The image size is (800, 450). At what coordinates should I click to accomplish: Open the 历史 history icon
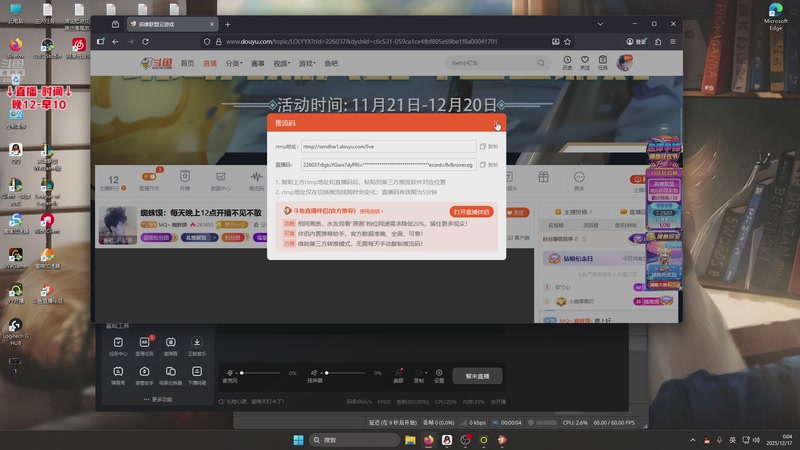567,63
